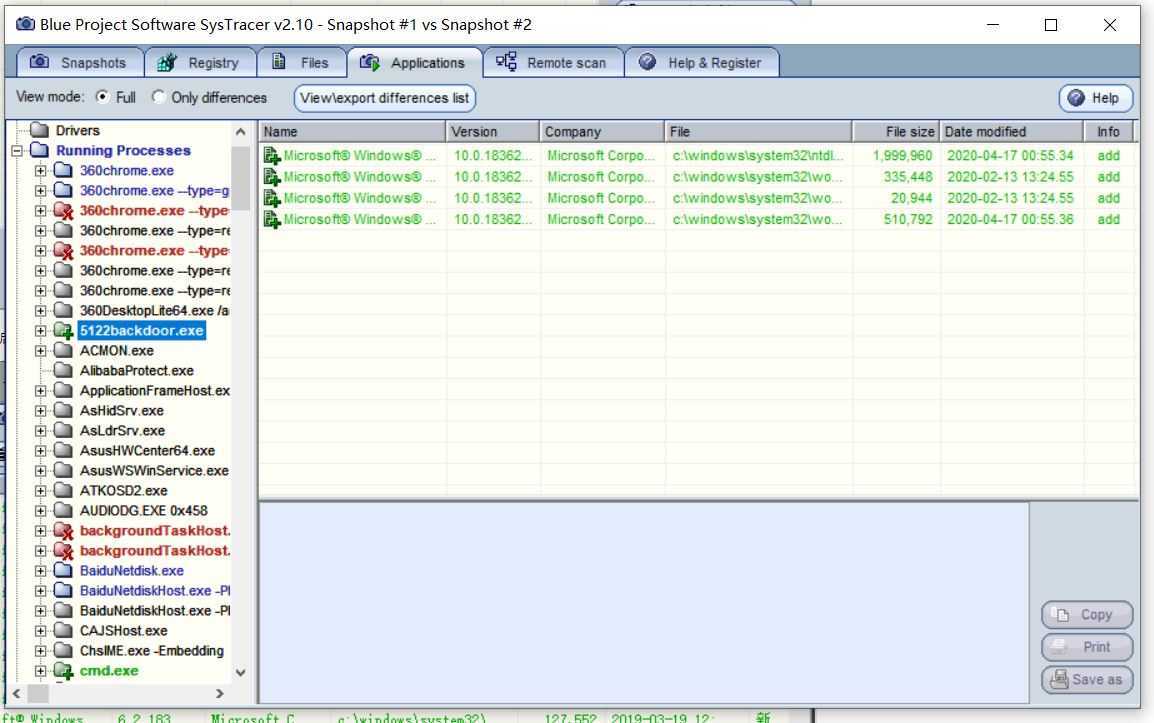Open the Snapshots tab
Screen dimensions: 1154x723
[79, 63]
